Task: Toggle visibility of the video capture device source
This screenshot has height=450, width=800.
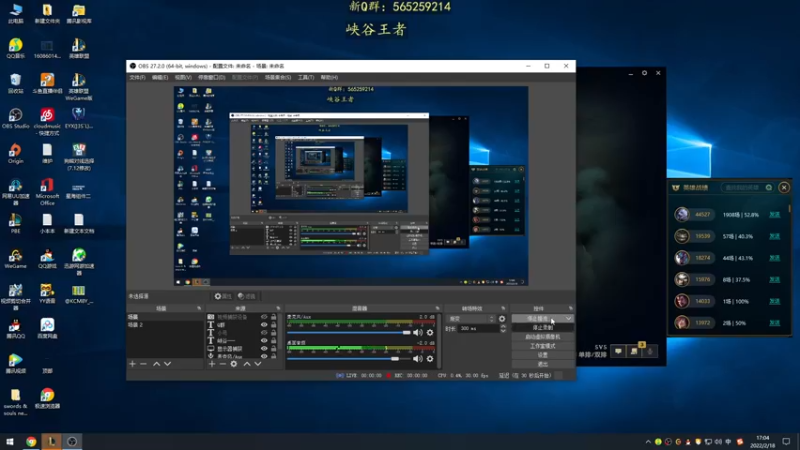Action: [264, 317]
